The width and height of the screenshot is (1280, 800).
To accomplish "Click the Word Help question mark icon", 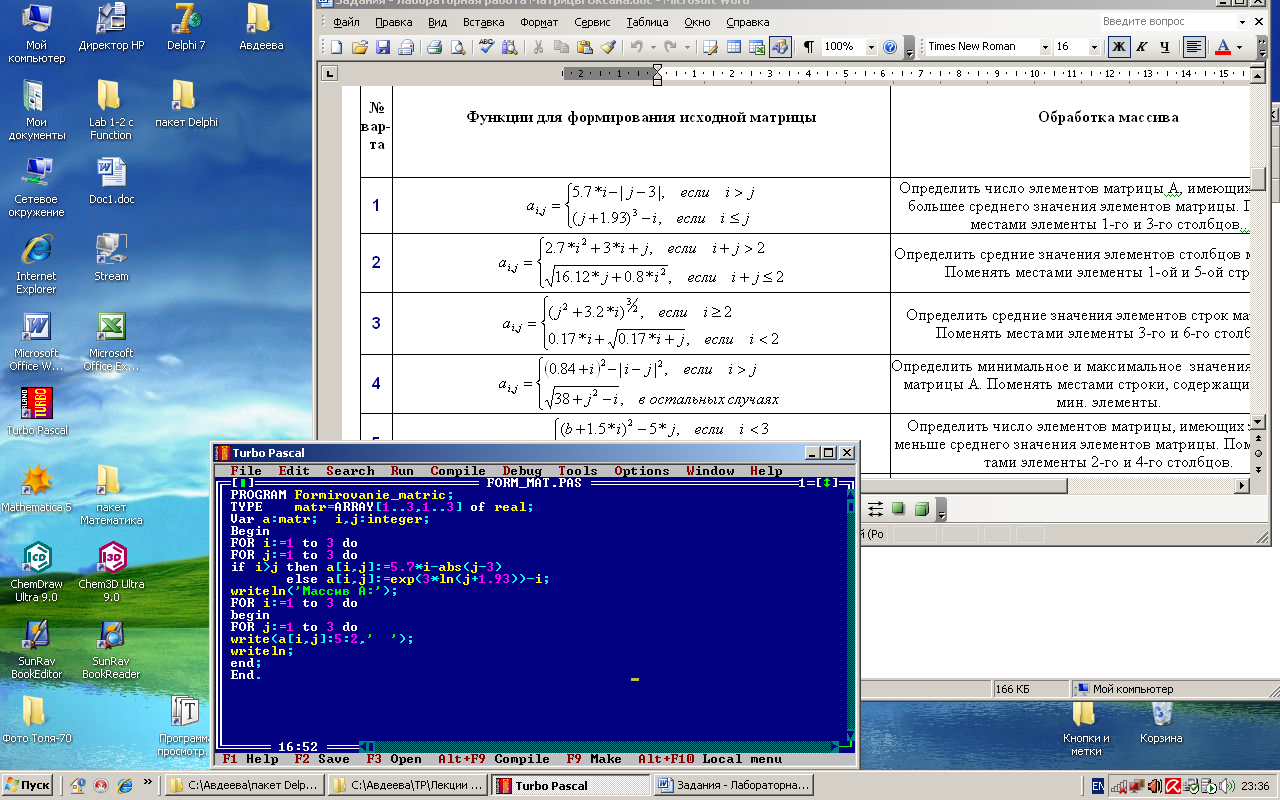I will [890, 47].
